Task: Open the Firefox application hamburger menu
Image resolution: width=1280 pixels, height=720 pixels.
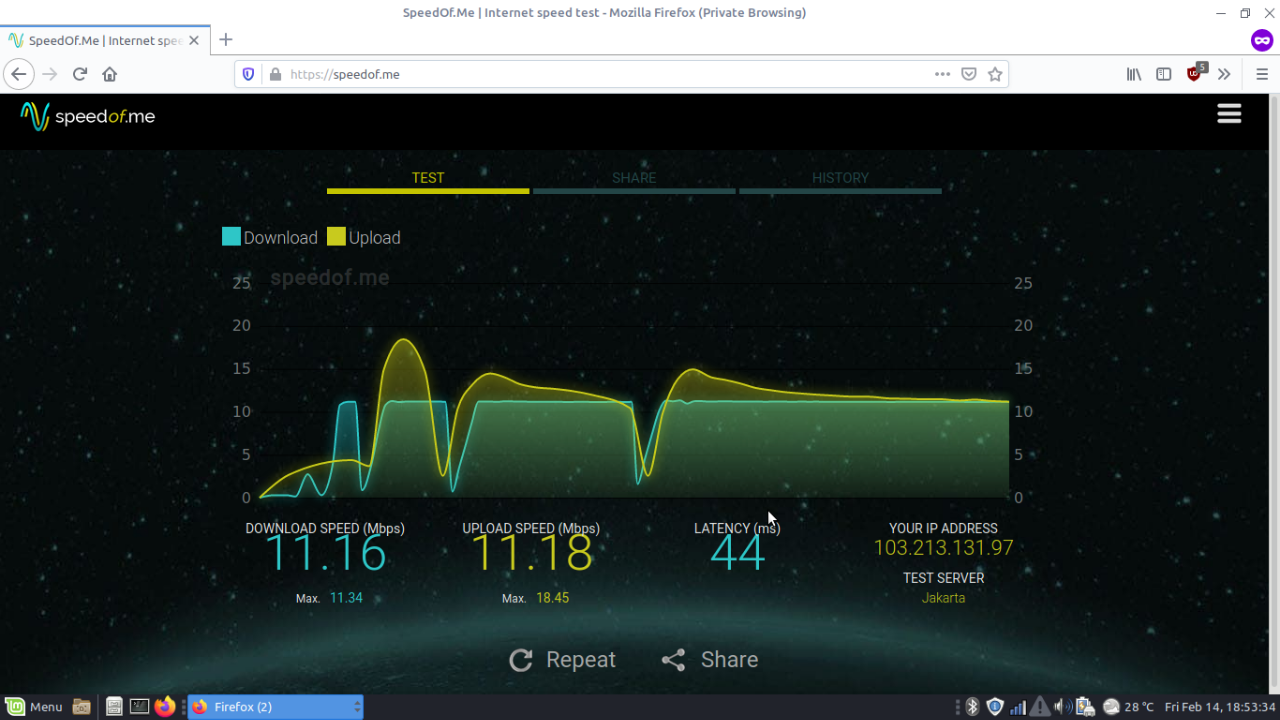Action: 1262,74
